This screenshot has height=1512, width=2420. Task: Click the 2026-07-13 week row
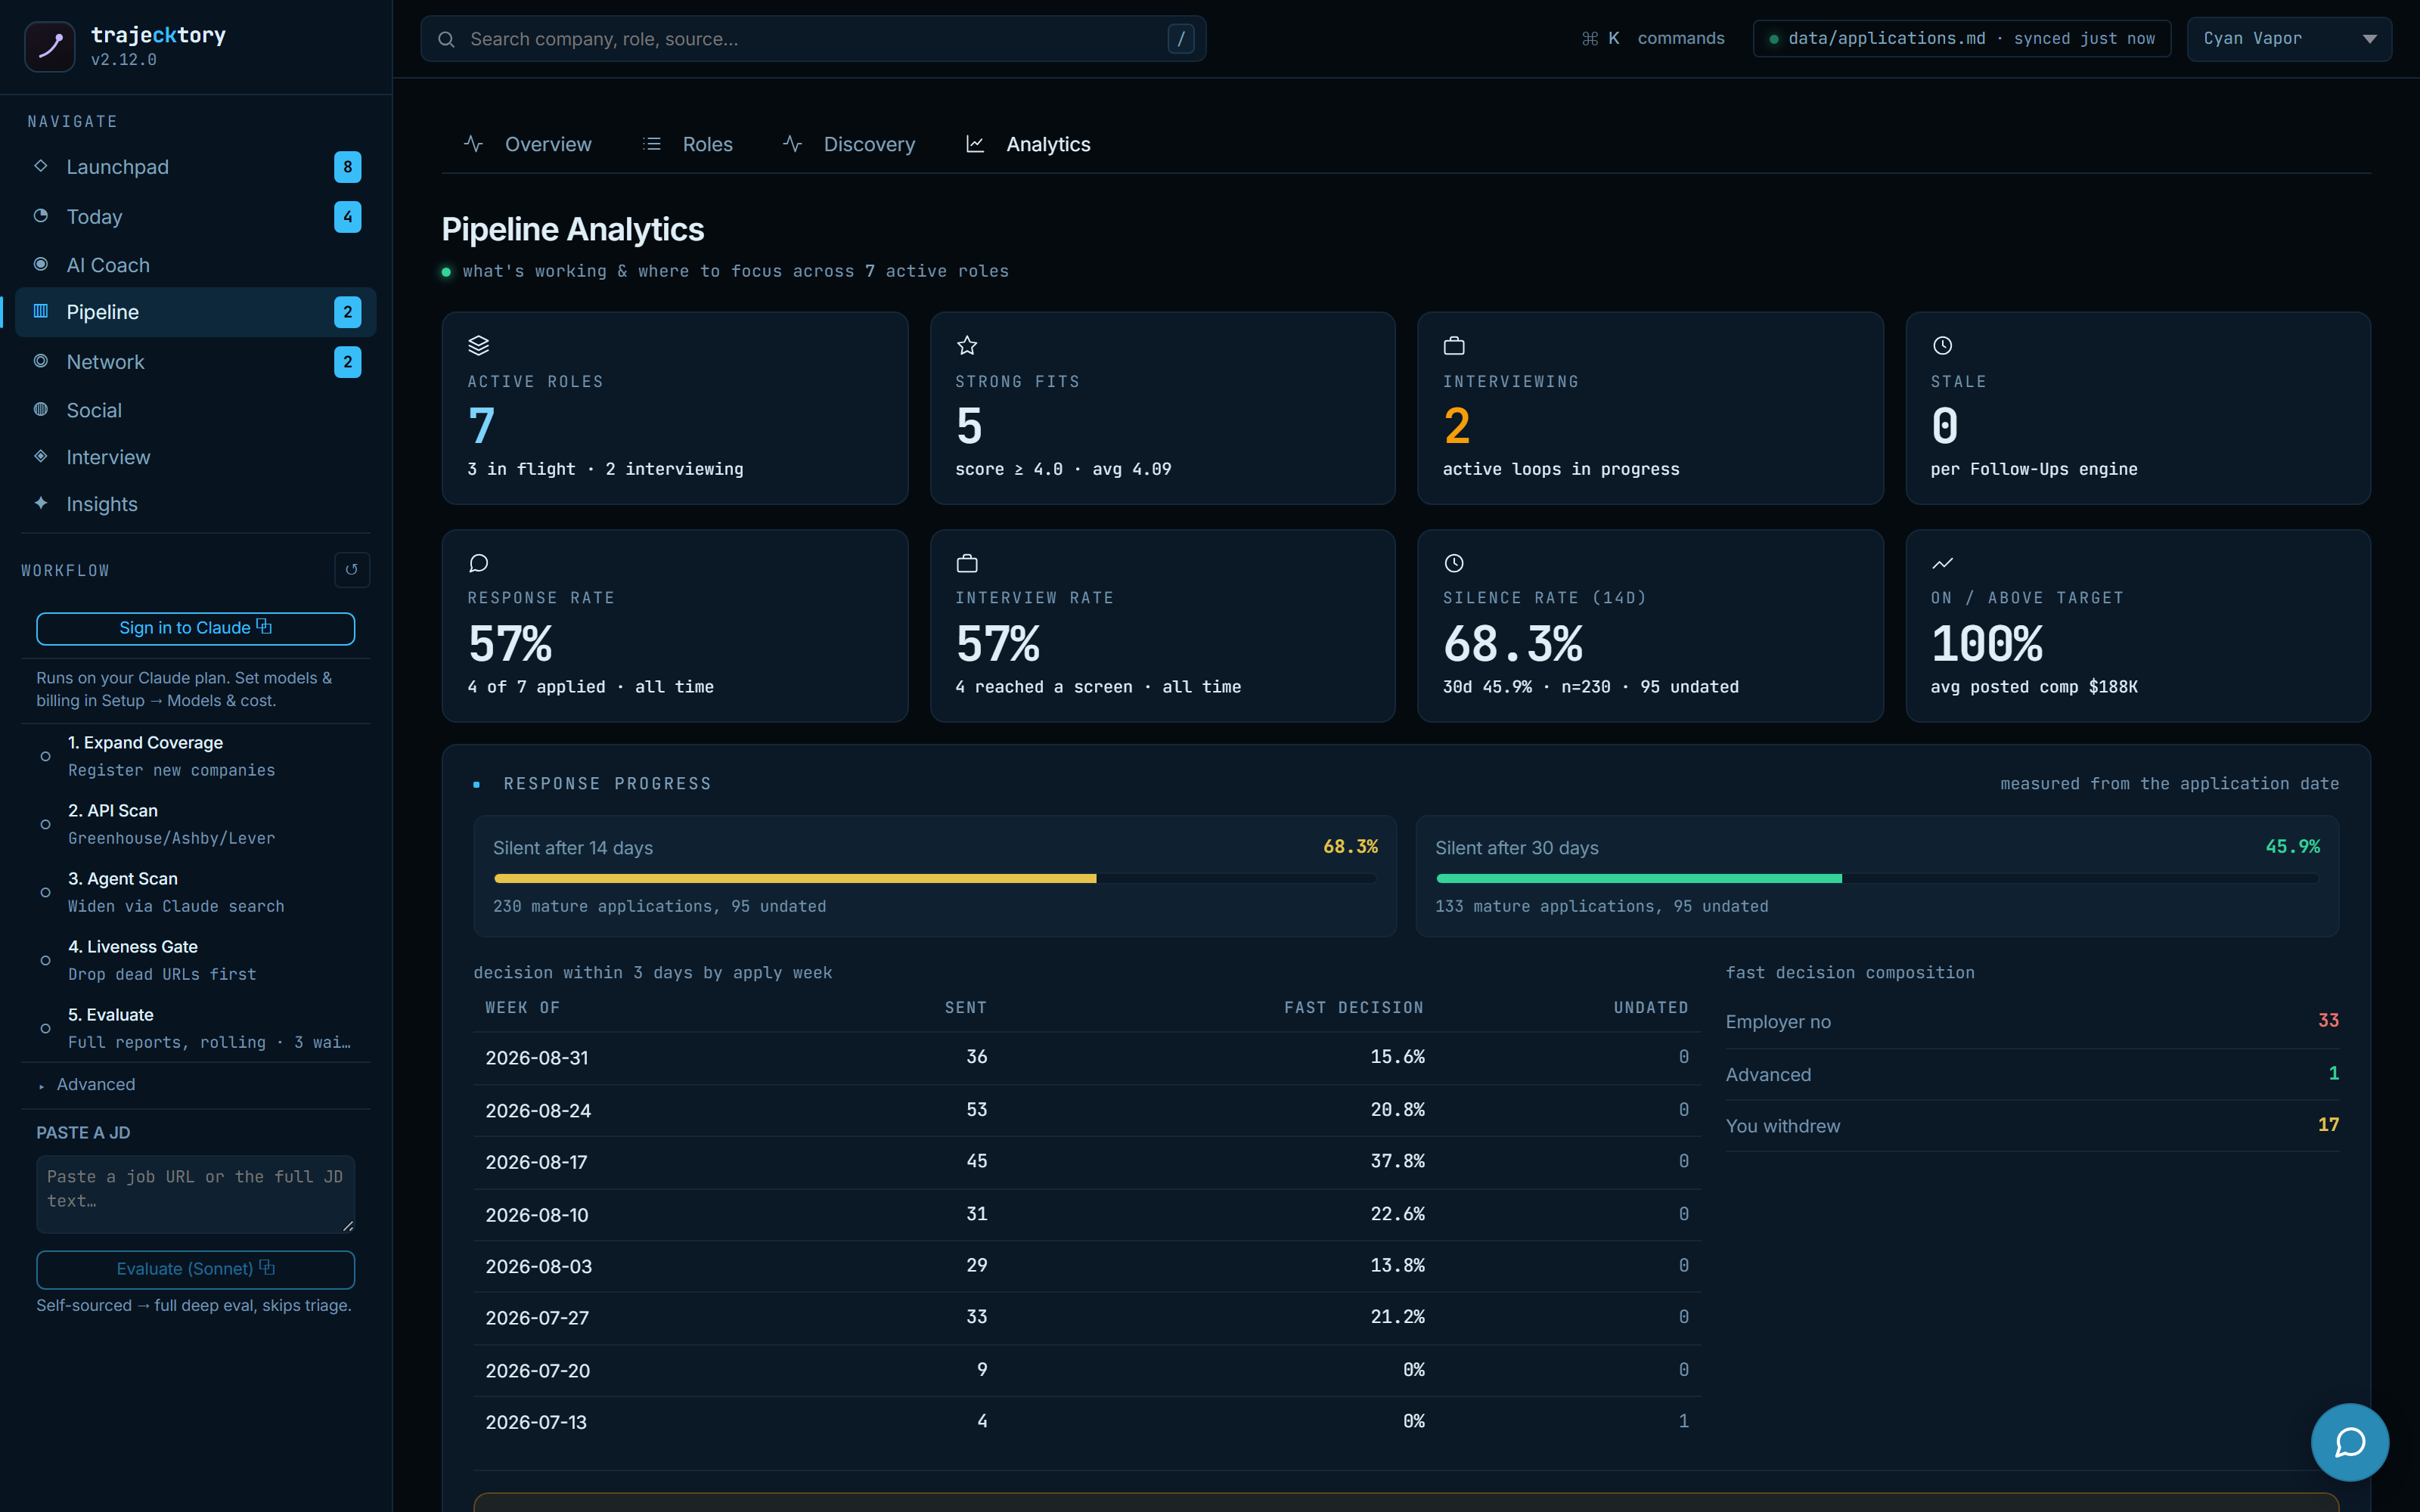(1087, 1421)
